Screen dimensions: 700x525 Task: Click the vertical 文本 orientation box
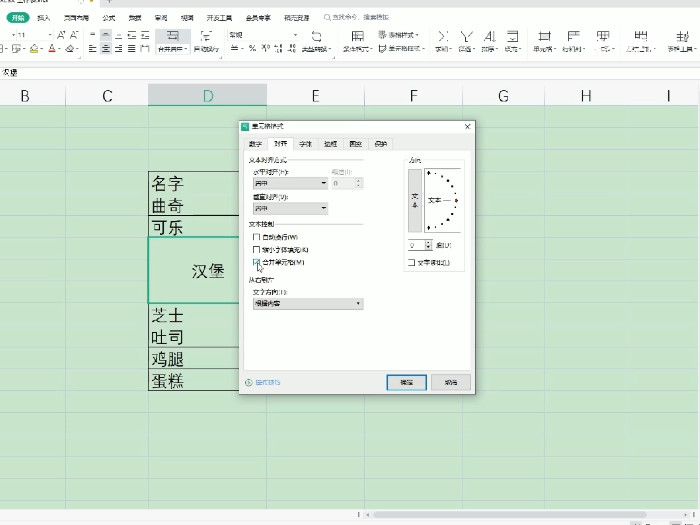tap(415, 200)
